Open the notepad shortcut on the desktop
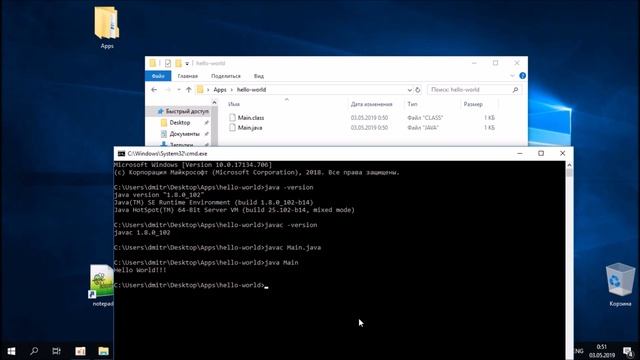 click(x=102, y=286)
